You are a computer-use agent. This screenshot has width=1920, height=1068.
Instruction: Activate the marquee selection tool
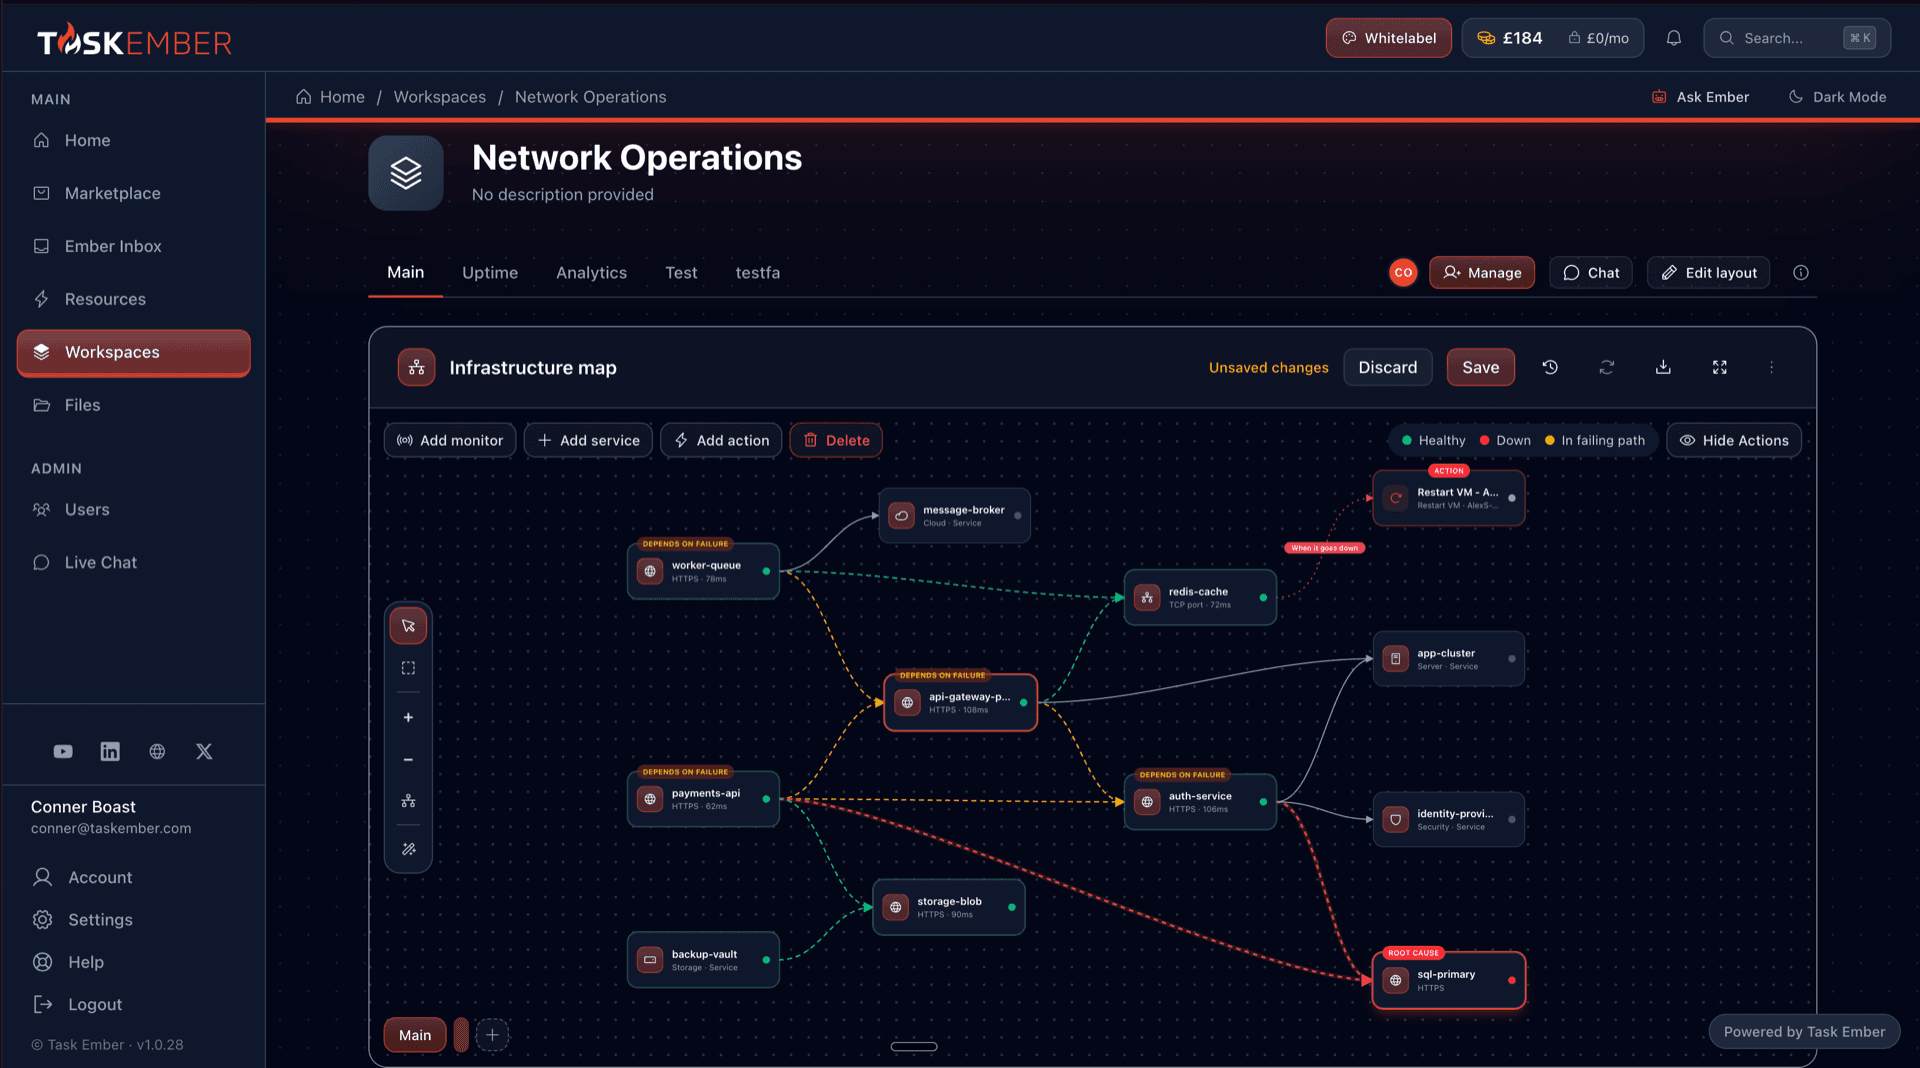(x=408, y=668)
